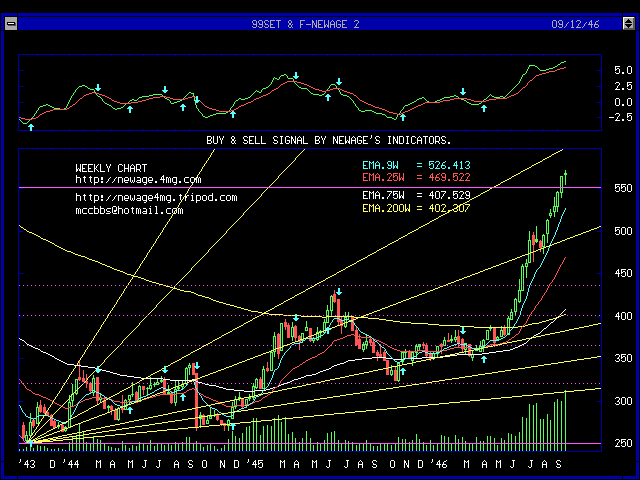Click the BUY & SELL SIGNAL BY NEWAGE'S INDICATORS caption

pyautogui.click(x=329, y=140)
